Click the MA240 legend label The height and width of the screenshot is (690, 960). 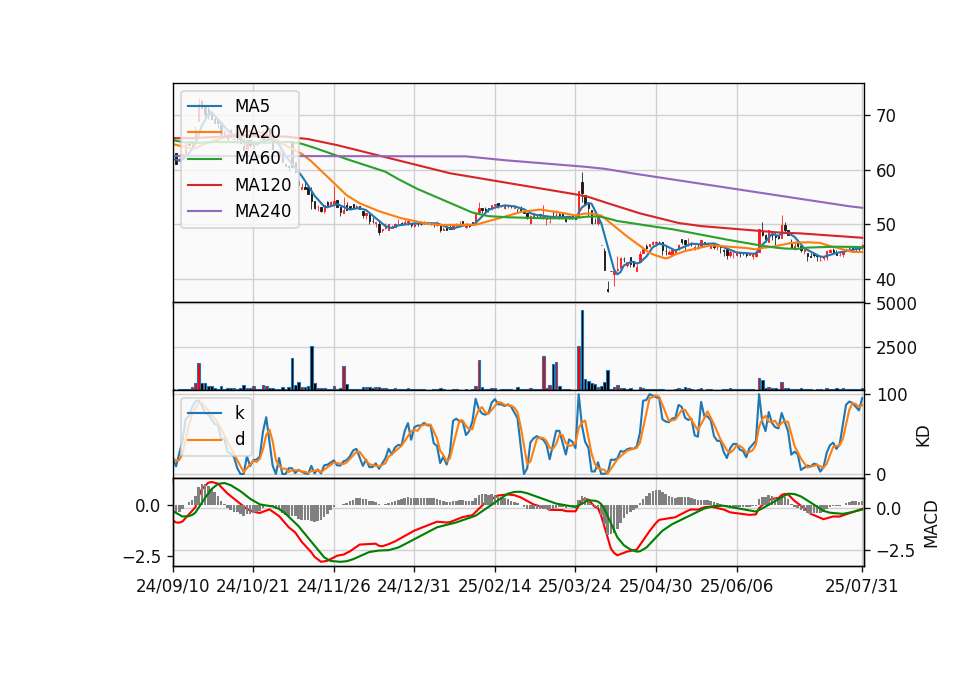pyautogui.click(x=263, y=211)
